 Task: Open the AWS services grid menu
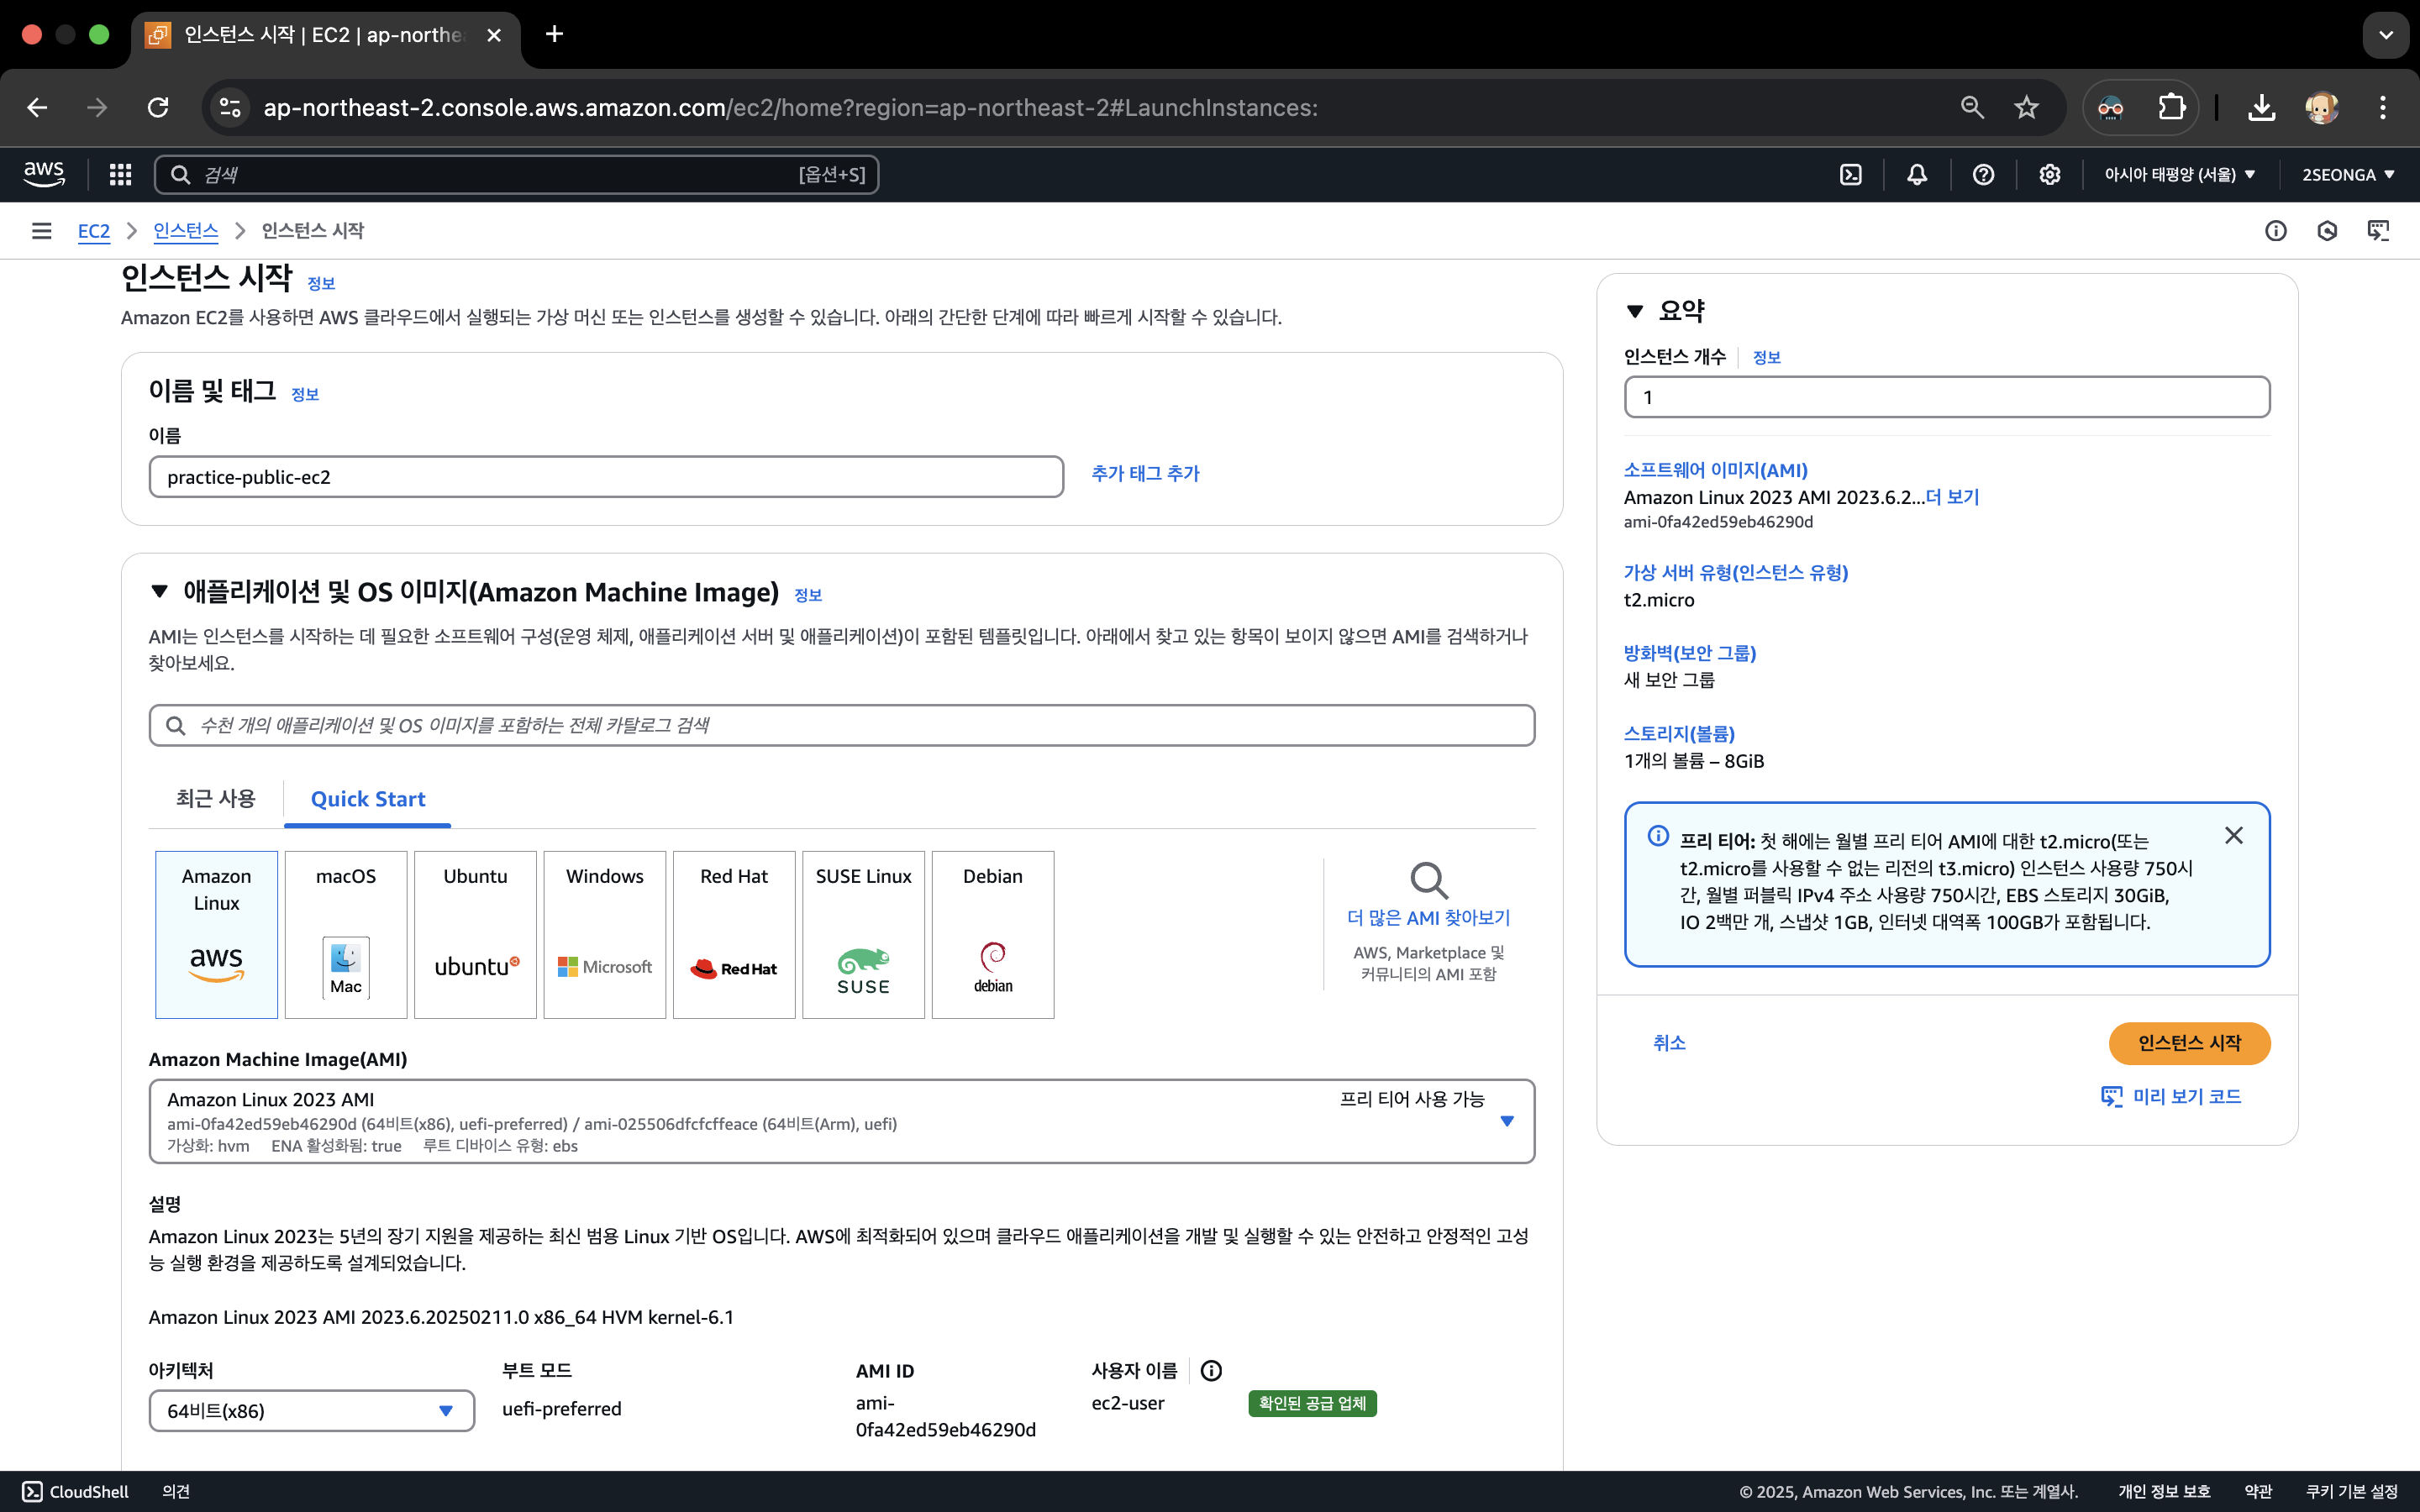click(x=120, y=175)
